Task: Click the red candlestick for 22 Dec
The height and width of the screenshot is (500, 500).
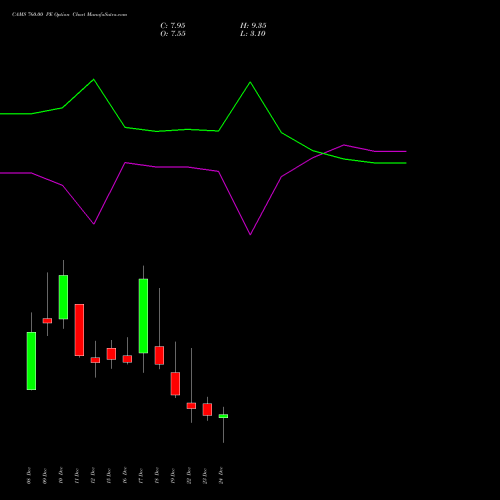Action: [x=191, y=406]
